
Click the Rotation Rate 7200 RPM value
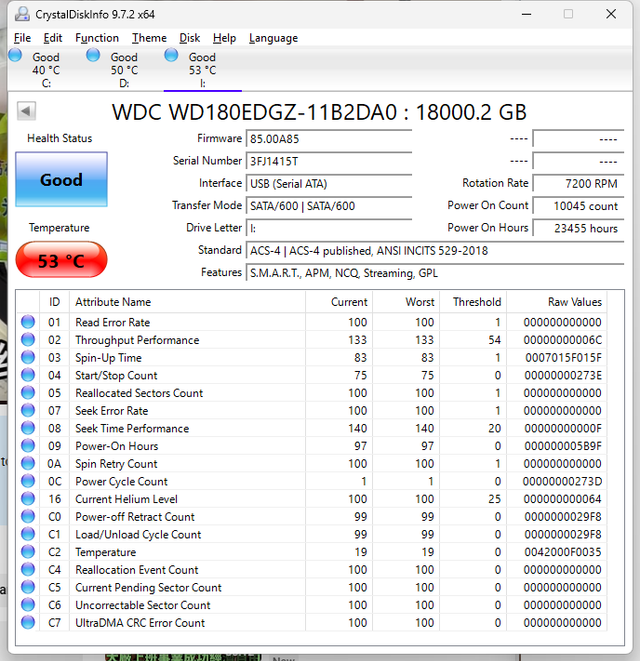pos(578,184)
